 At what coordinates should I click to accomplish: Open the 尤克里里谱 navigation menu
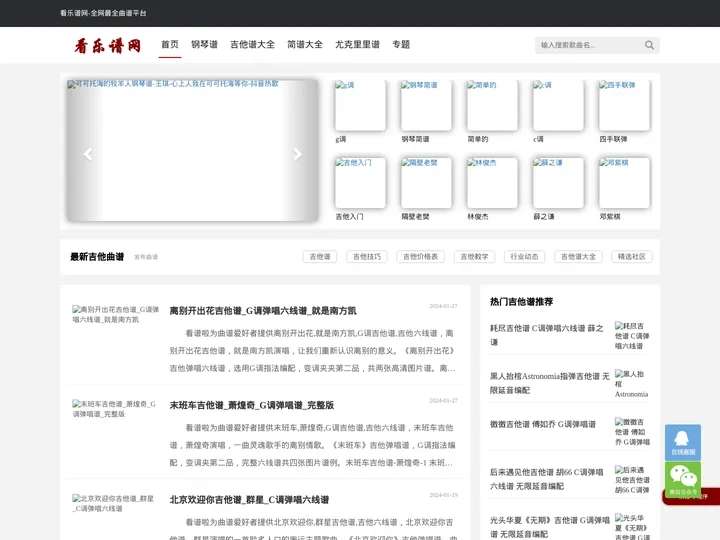coord(357,45)
